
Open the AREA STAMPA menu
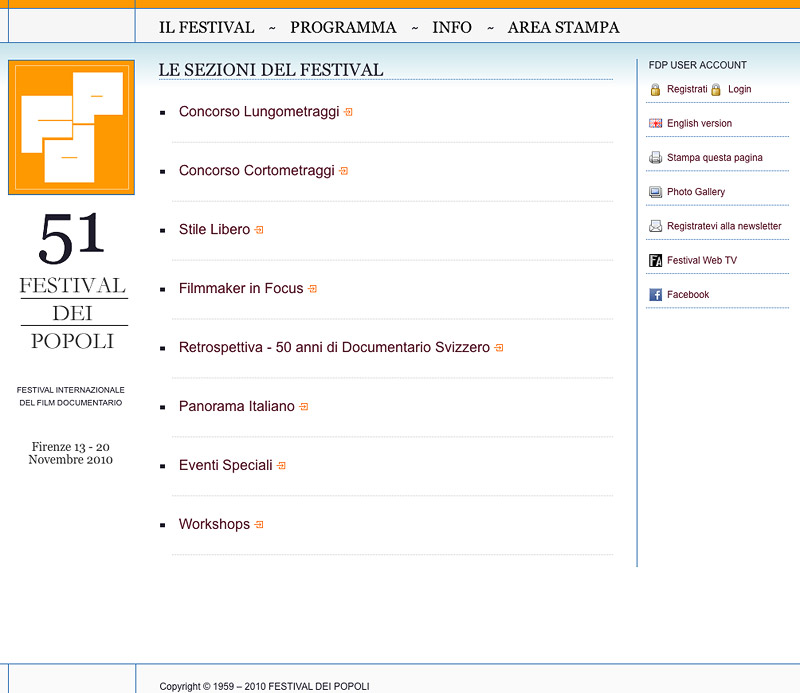pos(563,27)
